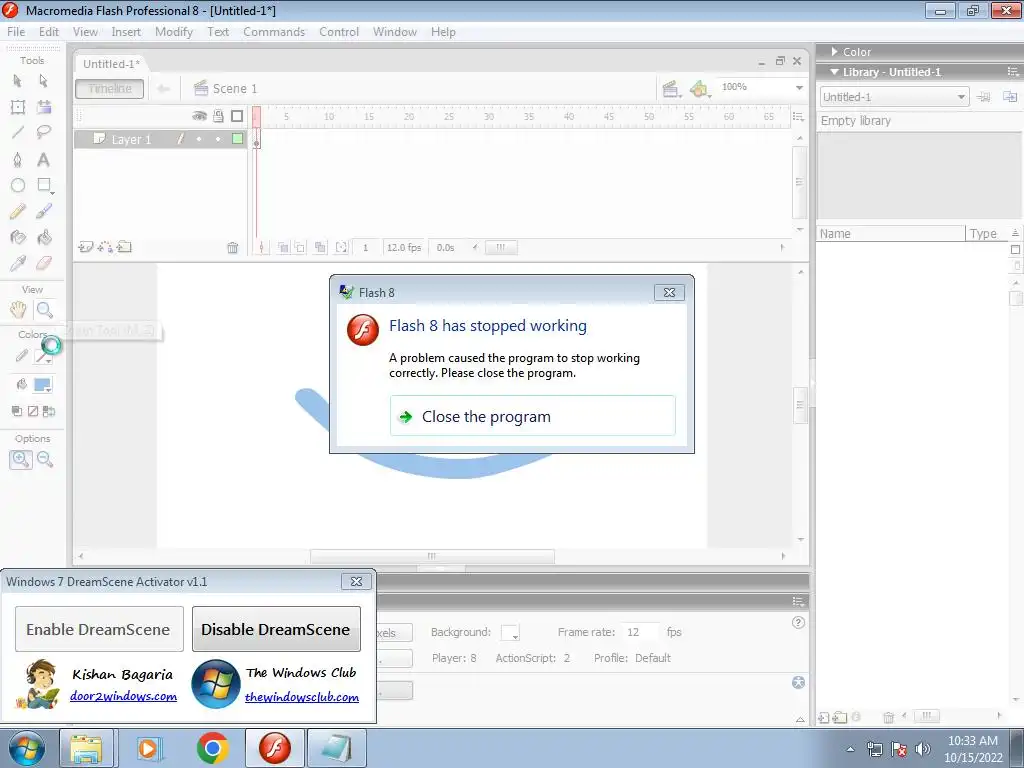Image resolution: width=1024 pixels, height=768 pixels.
Task: Open the File menu
Action: tap(16, 32)
